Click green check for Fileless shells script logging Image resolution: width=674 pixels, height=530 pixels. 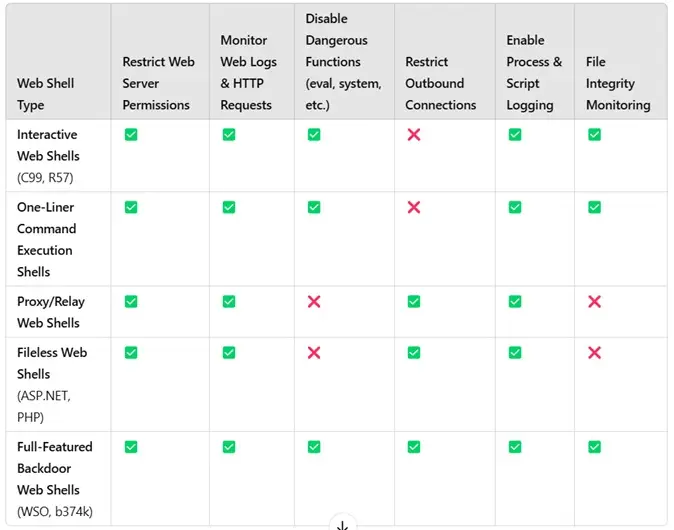(515, 352)
